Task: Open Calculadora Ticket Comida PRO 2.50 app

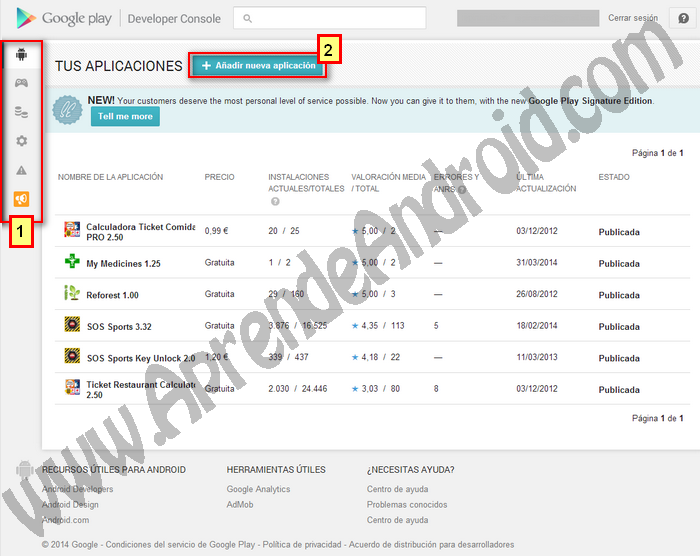Action: (141, 232)
